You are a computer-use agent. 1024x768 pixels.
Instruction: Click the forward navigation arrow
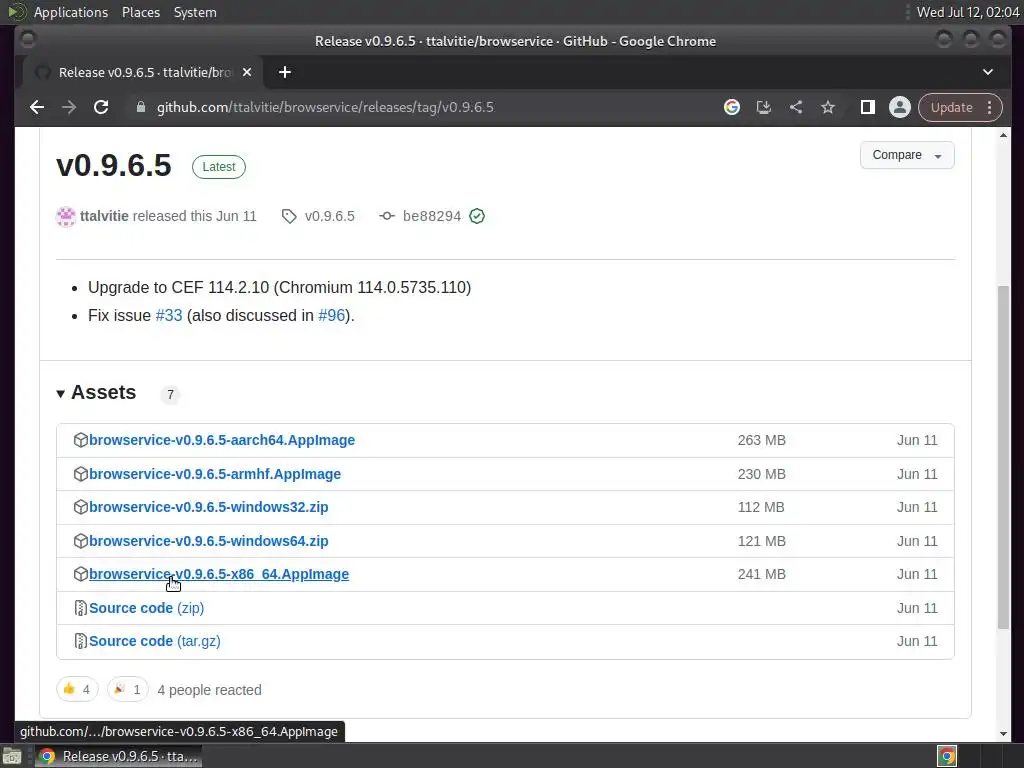point(69,107)
